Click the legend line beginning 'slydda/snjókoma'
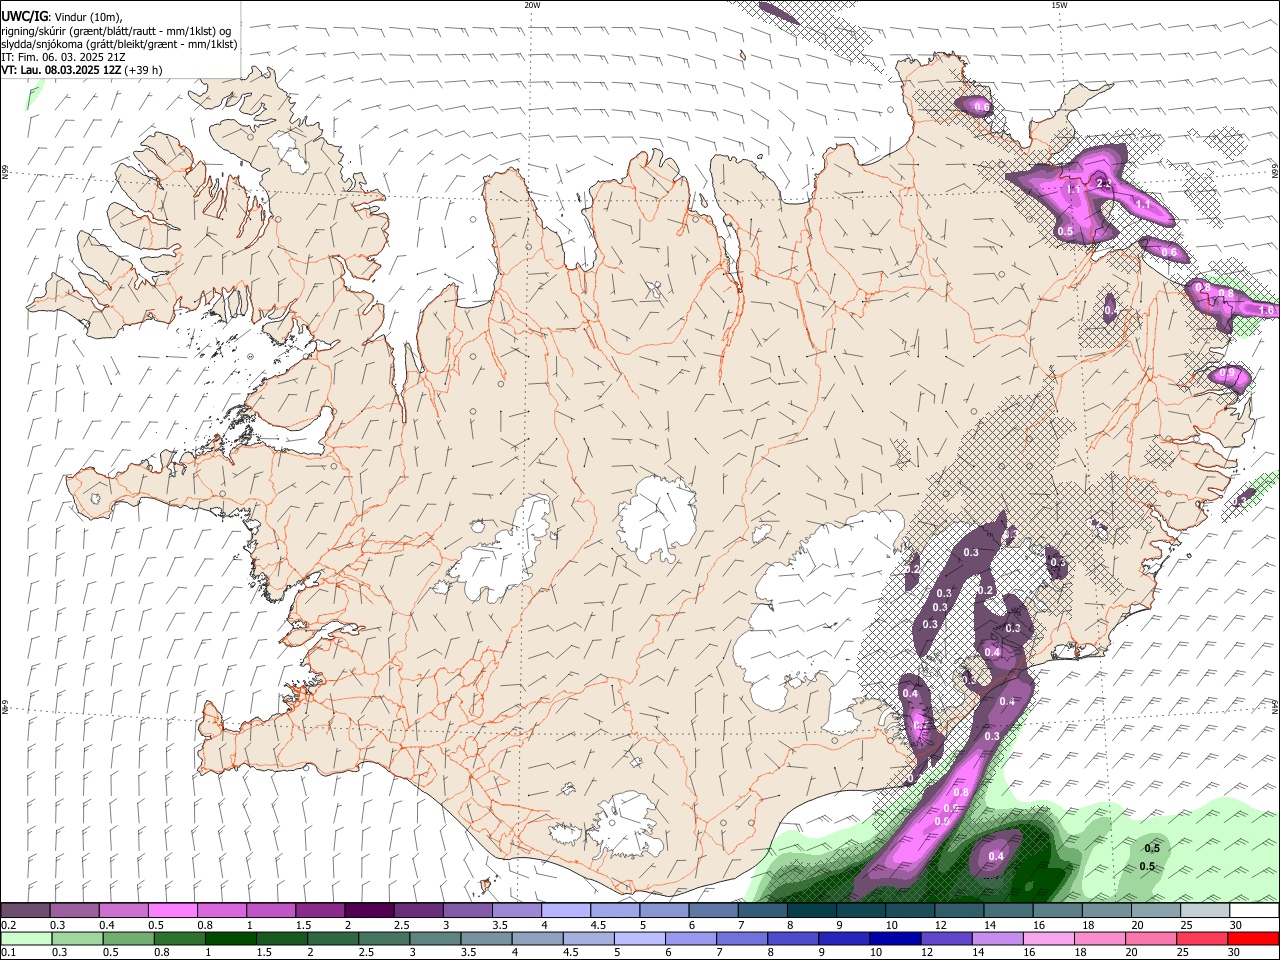 tap(119, 44)
